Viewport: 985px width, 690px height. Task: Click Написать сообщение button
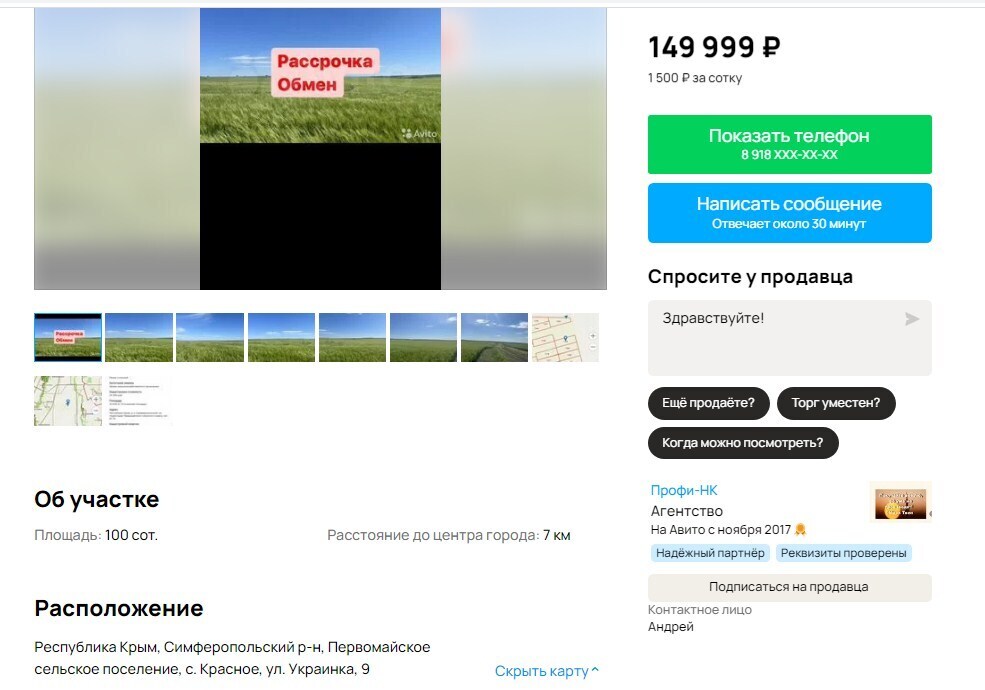(790, 212)
